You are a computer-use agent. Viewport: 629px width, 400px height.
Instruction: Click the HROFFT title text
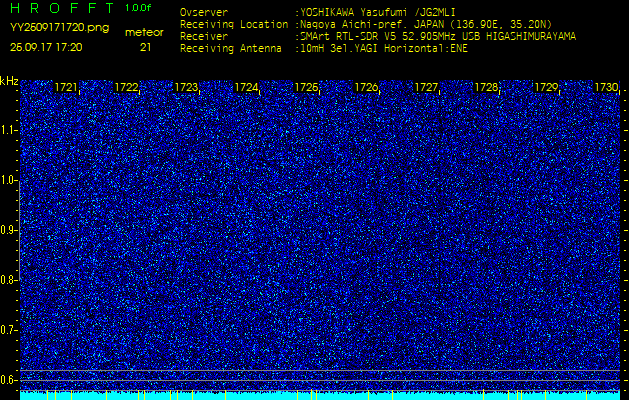coord(62,8)
